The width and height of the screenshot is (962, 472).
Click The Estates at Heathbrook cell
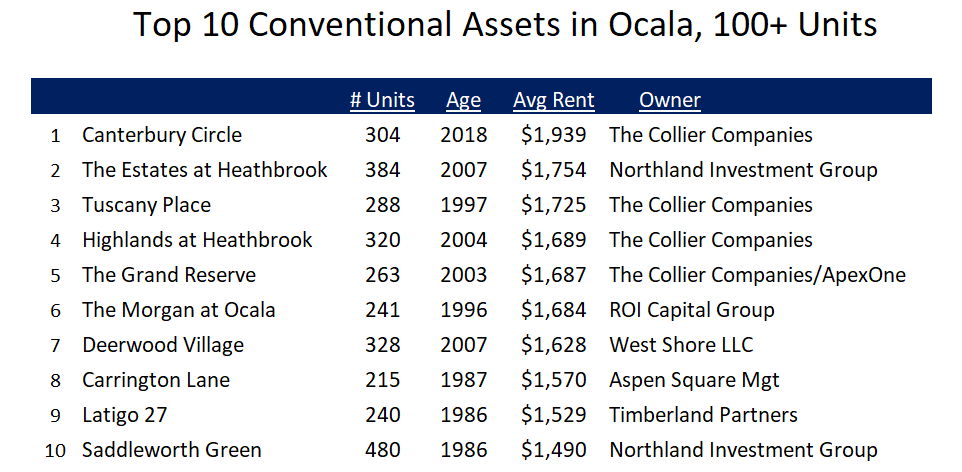click(205, 170)
